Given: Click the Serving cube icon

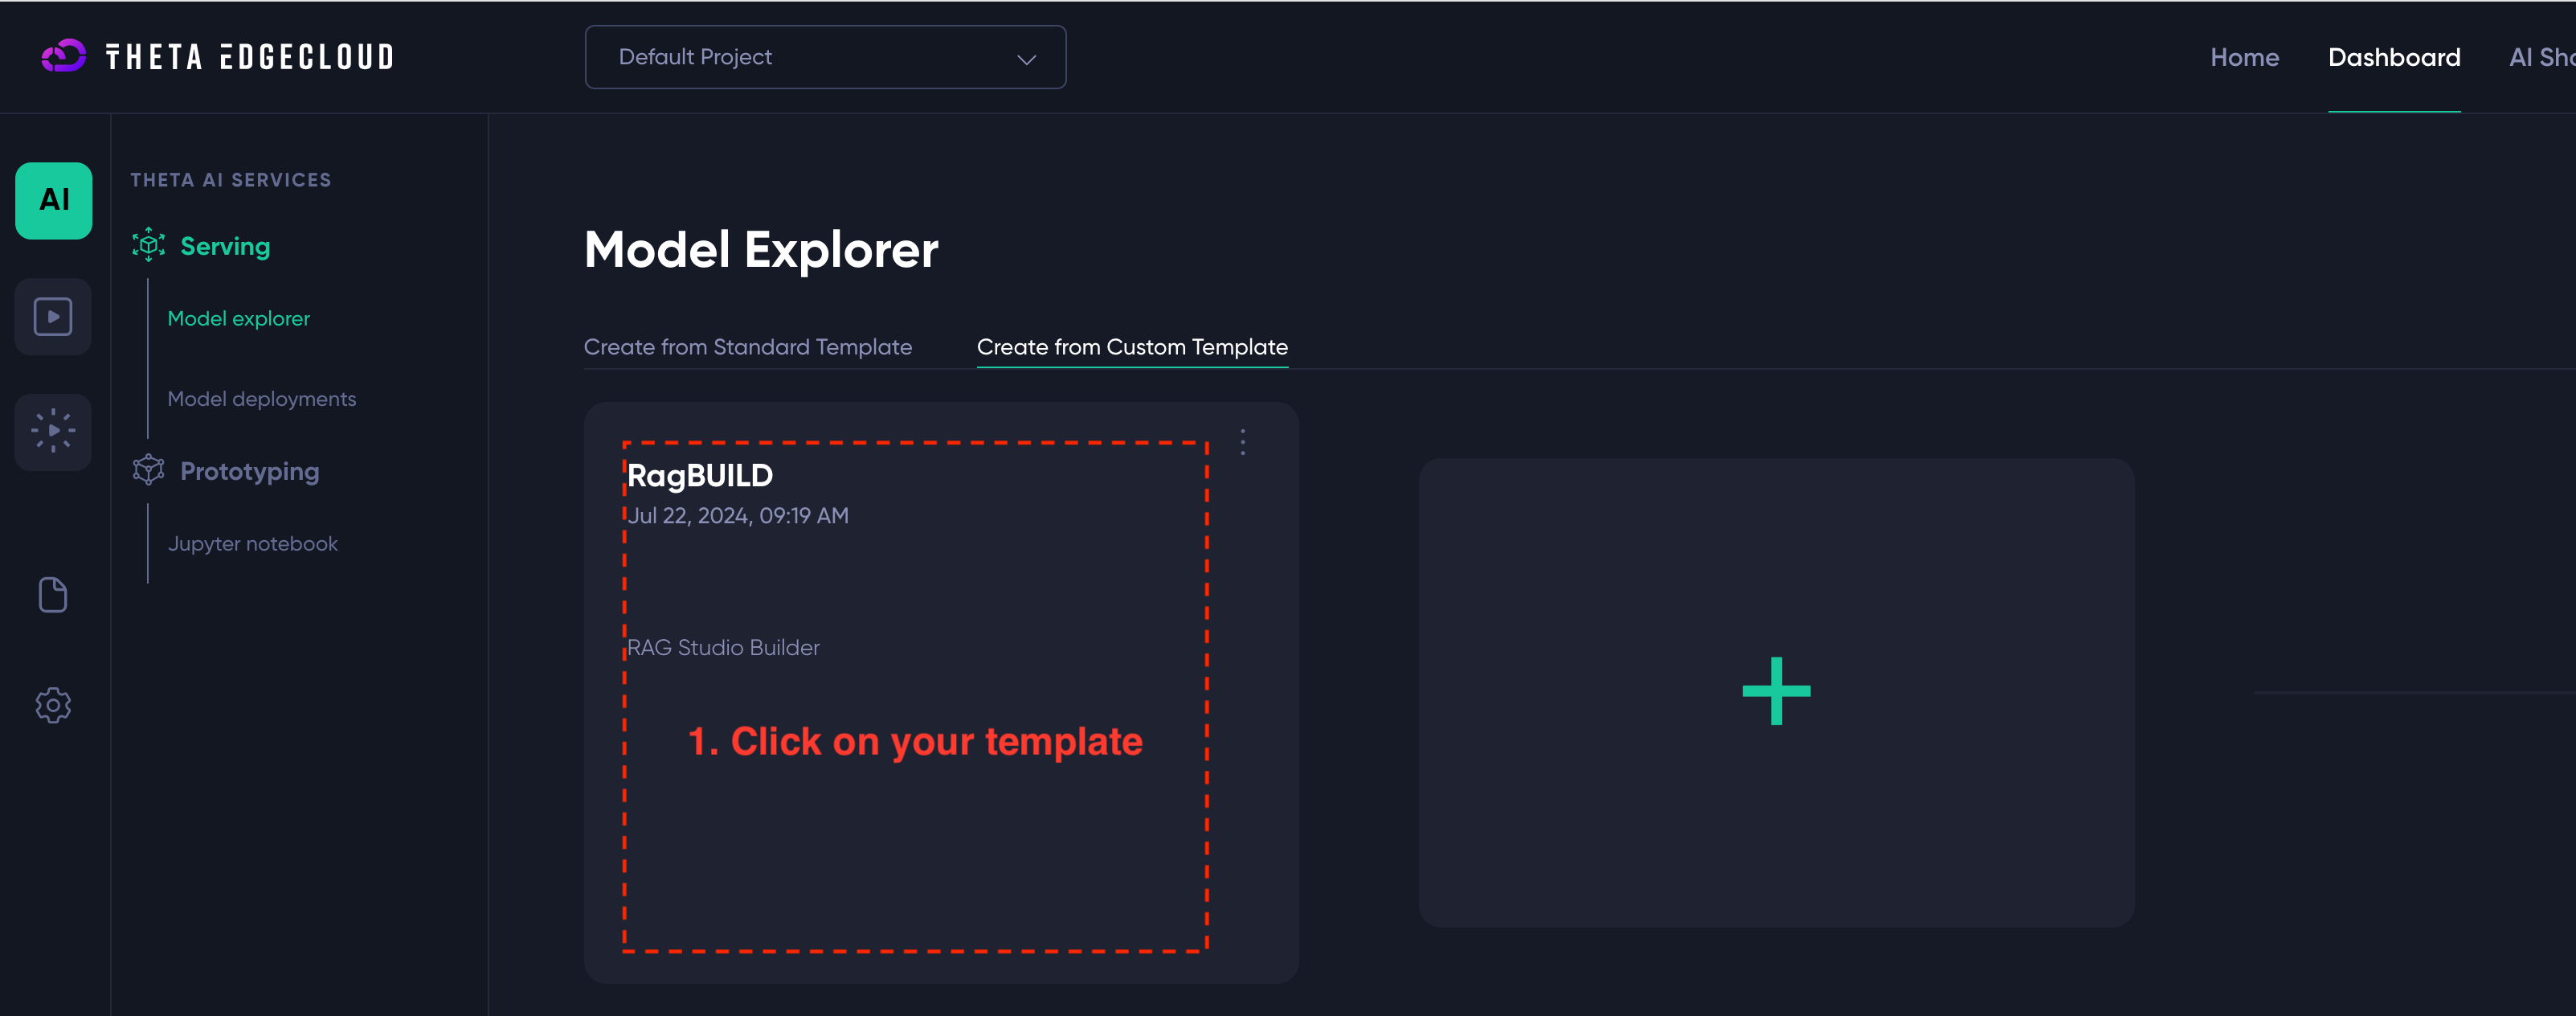Looking at the screenshot, I should point(147,245).
